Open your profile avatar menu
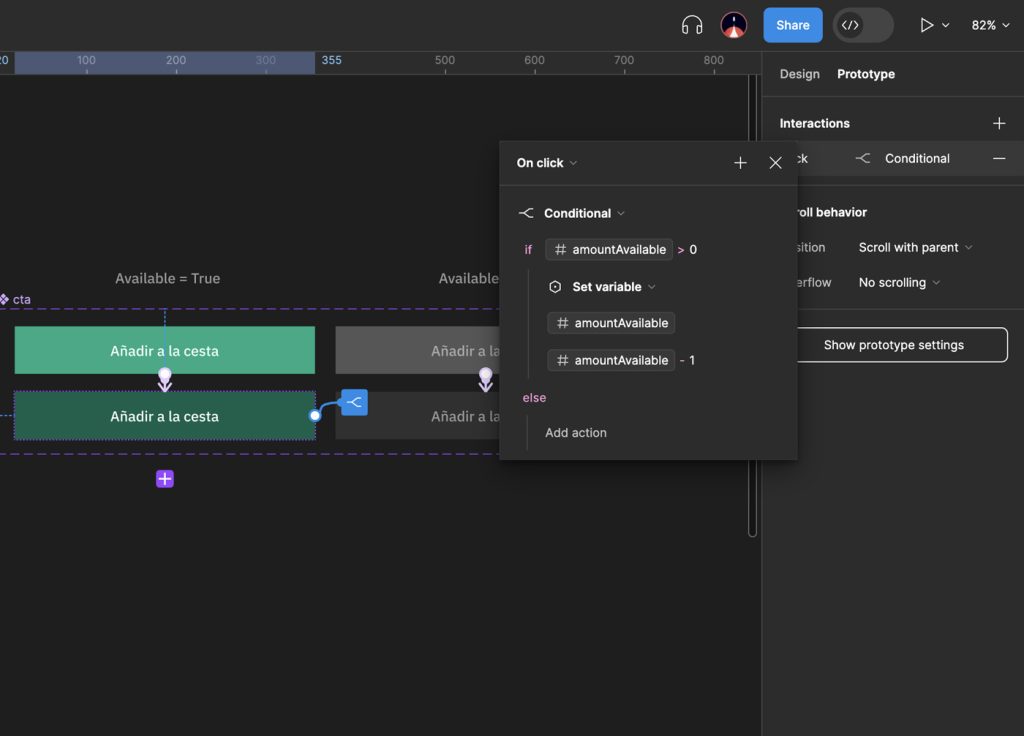Screen dimensions: 1024x736 [733, 25]
